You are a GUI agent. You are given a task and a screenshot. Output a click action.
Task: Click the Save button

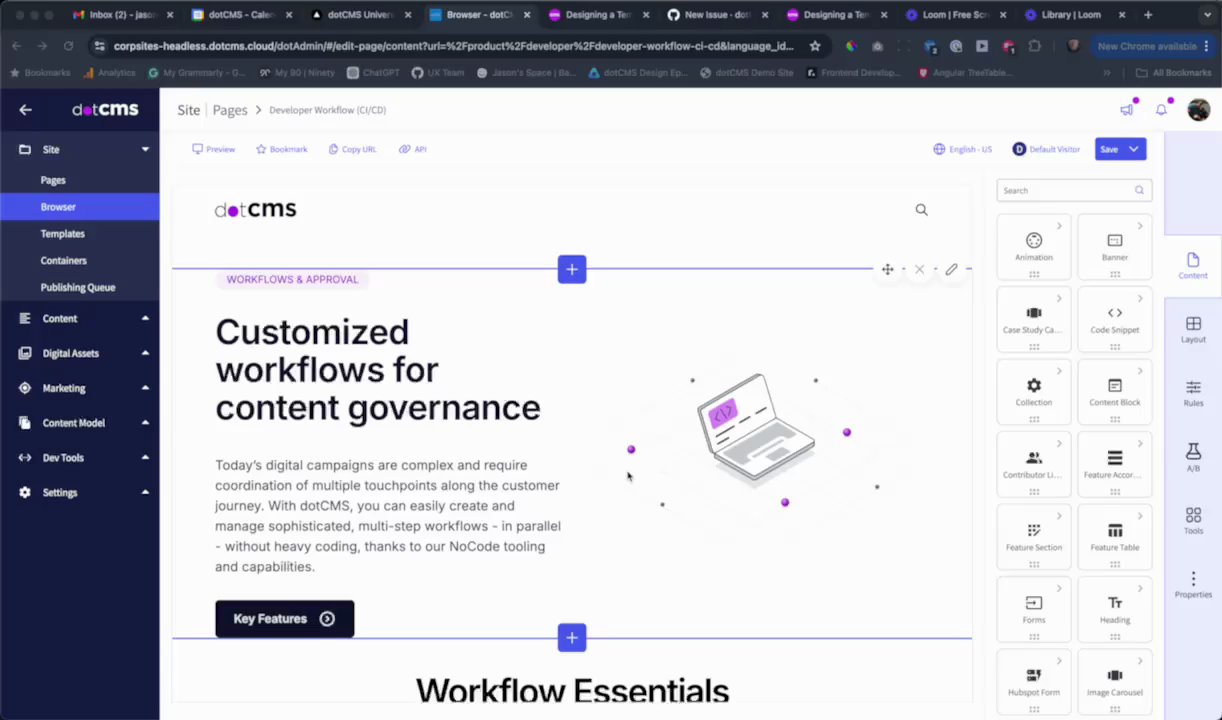1109,149
